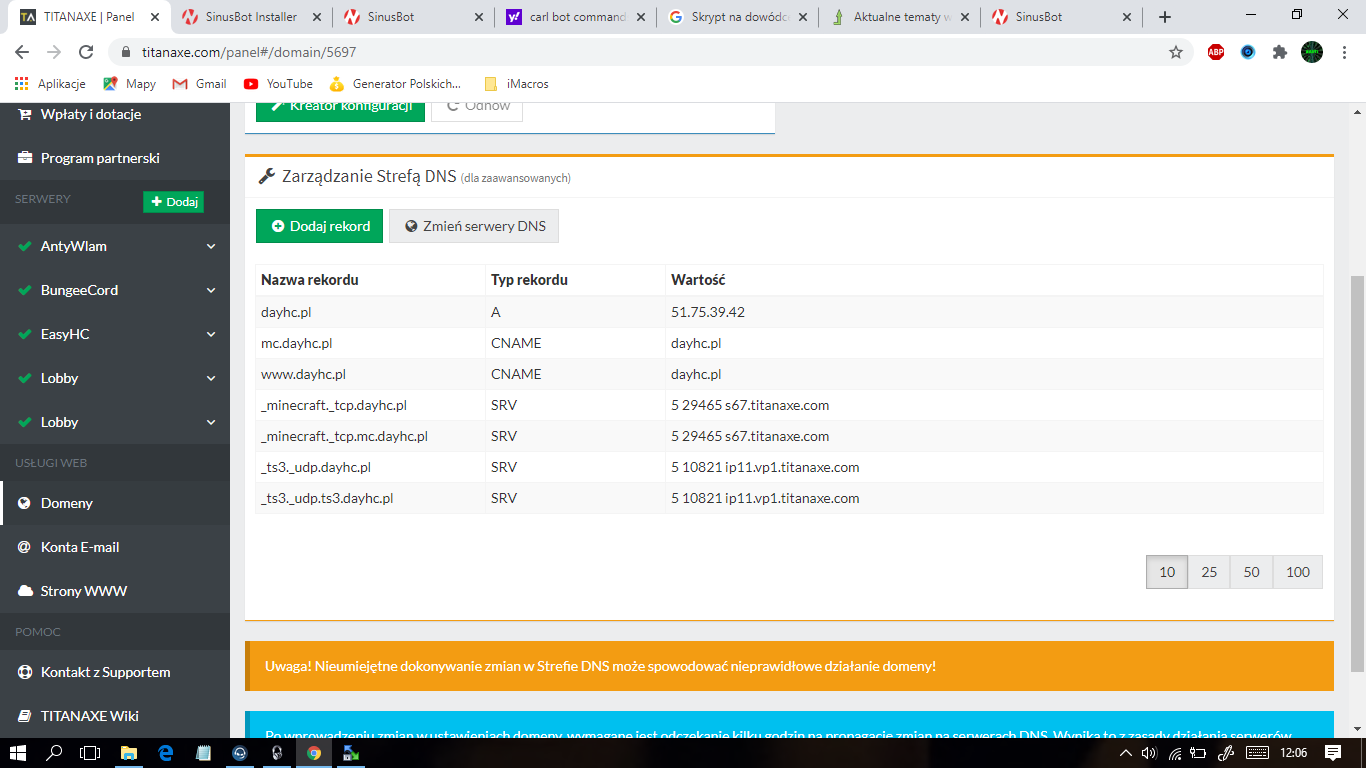Open the Gmail bookmark
Image resolution: width=1366 pixels, height=768 pixels.
pos(200,84)
